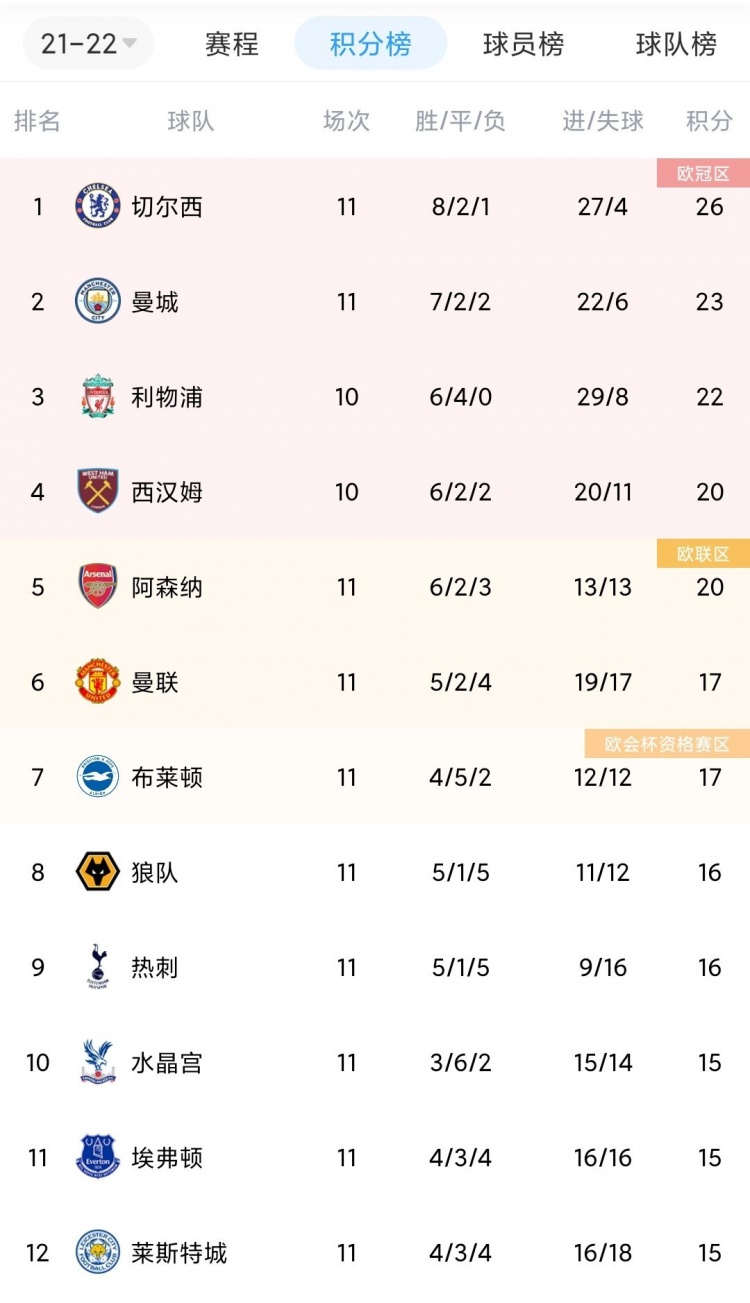Select the Wolves wolf-head badge icon
Image resolution: width=750 pixels, height=1303 pixels.
[x=97, y=872]
